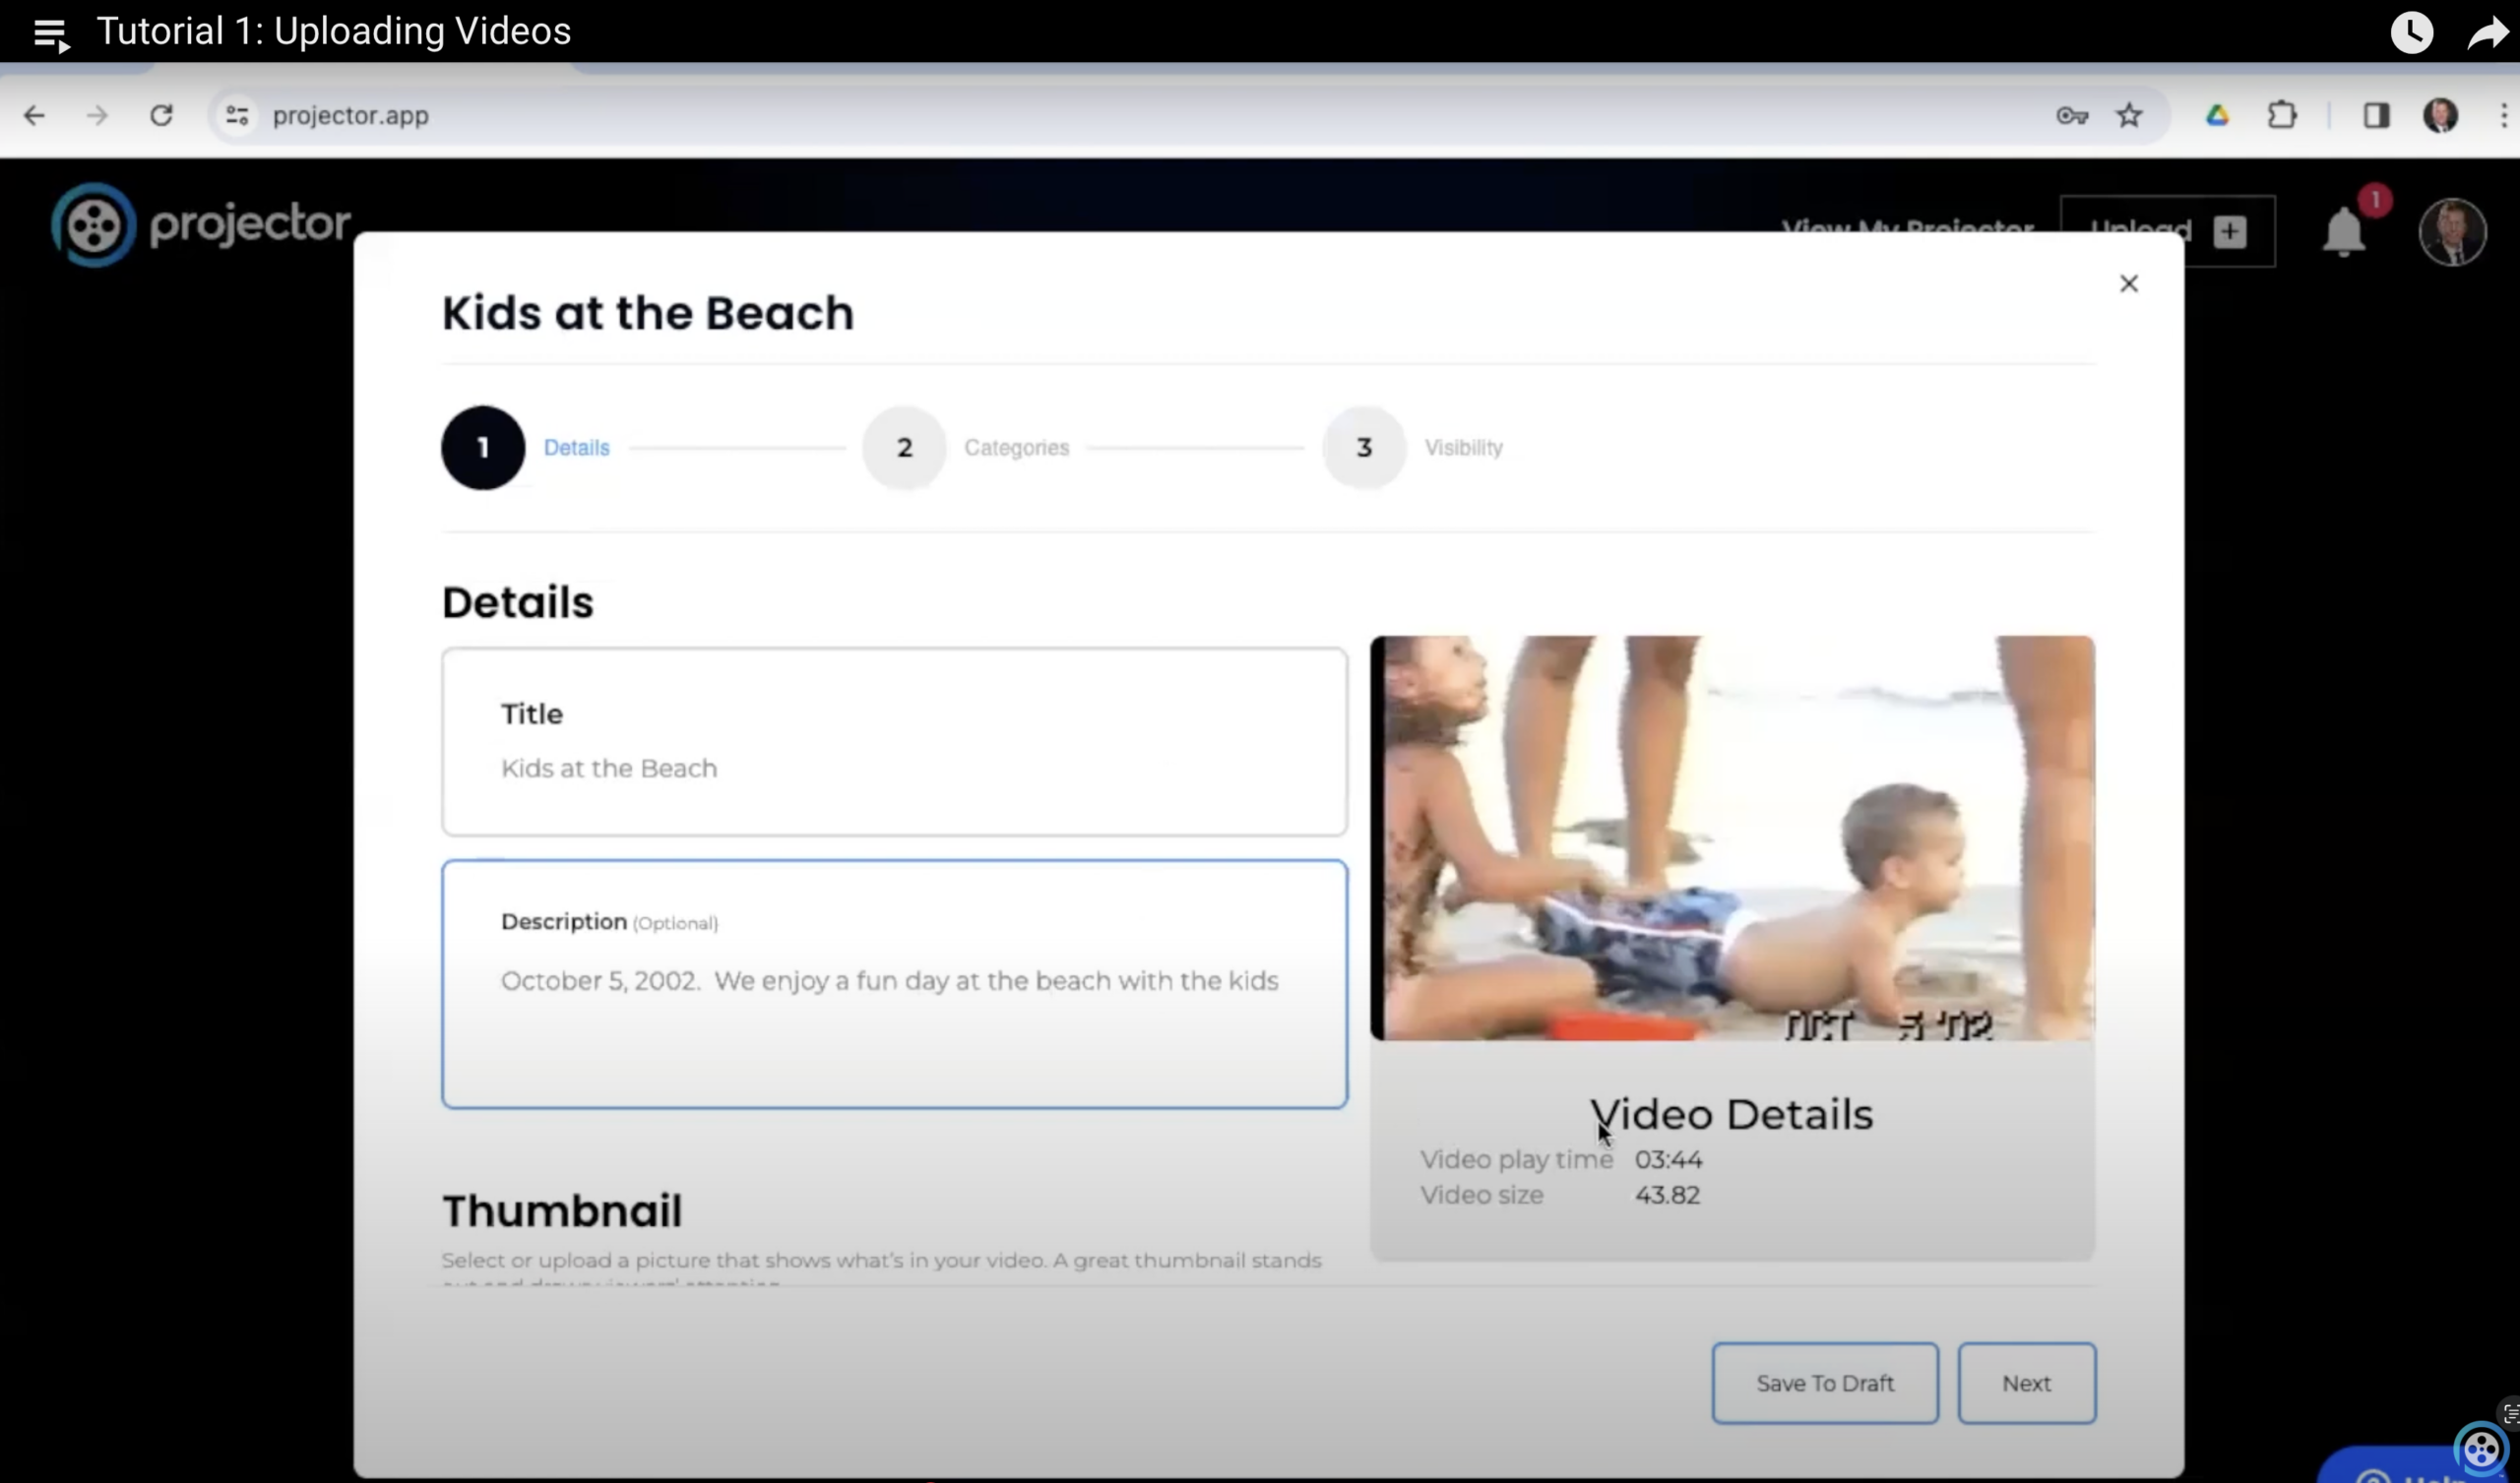Open notifications bell icon
Screen dimensions: 2520x1483
click(x=2343, y=232)
